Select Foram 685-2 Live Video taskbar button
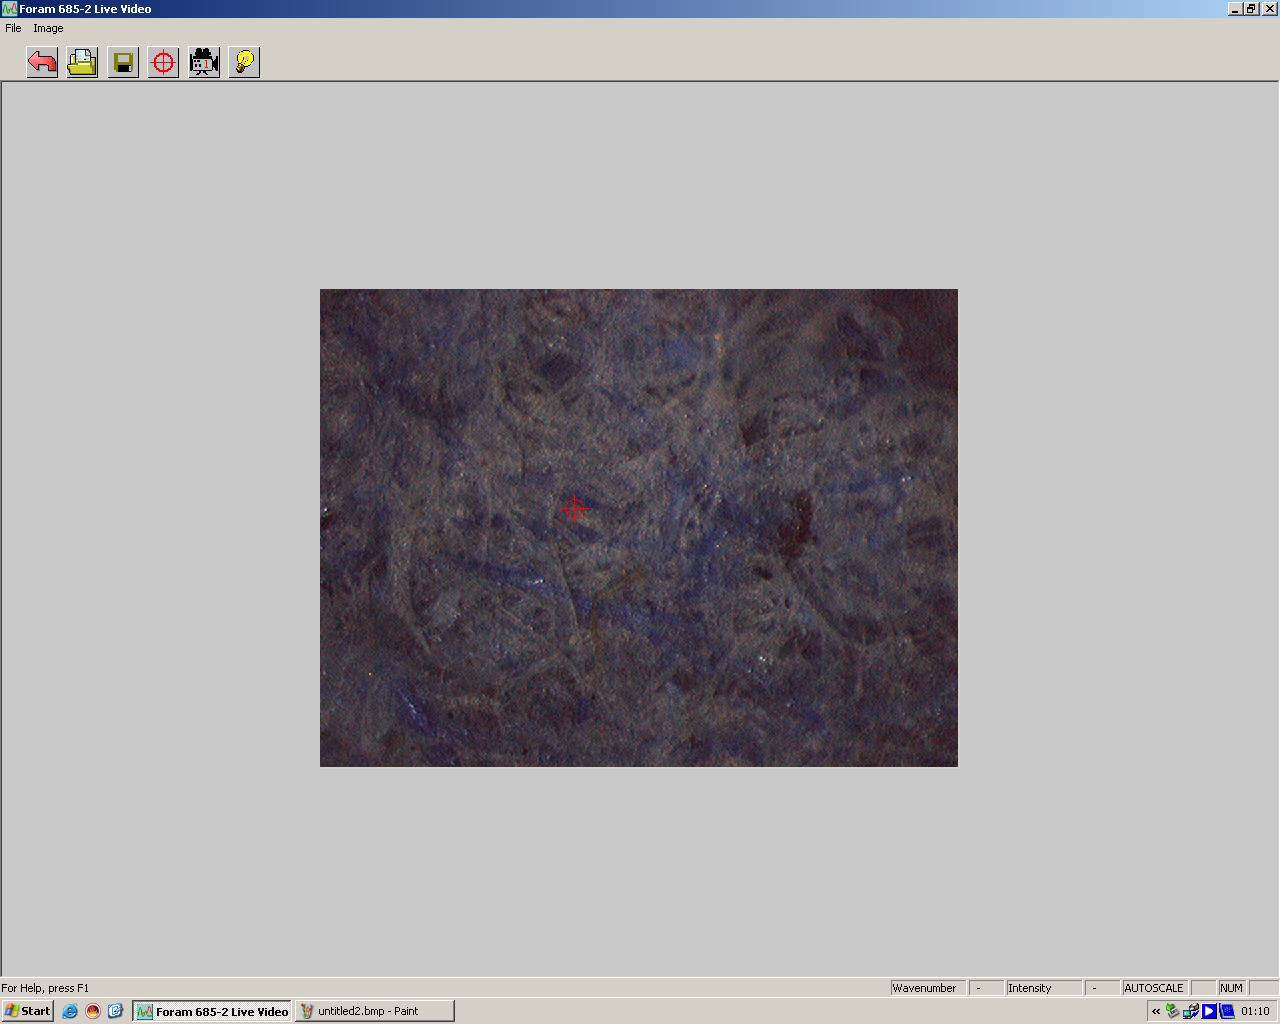 [212, 1011]
